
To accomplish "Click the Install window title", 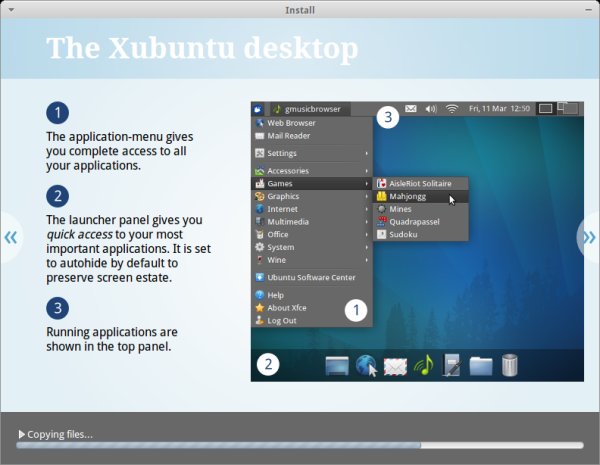I will pos(300,10).
